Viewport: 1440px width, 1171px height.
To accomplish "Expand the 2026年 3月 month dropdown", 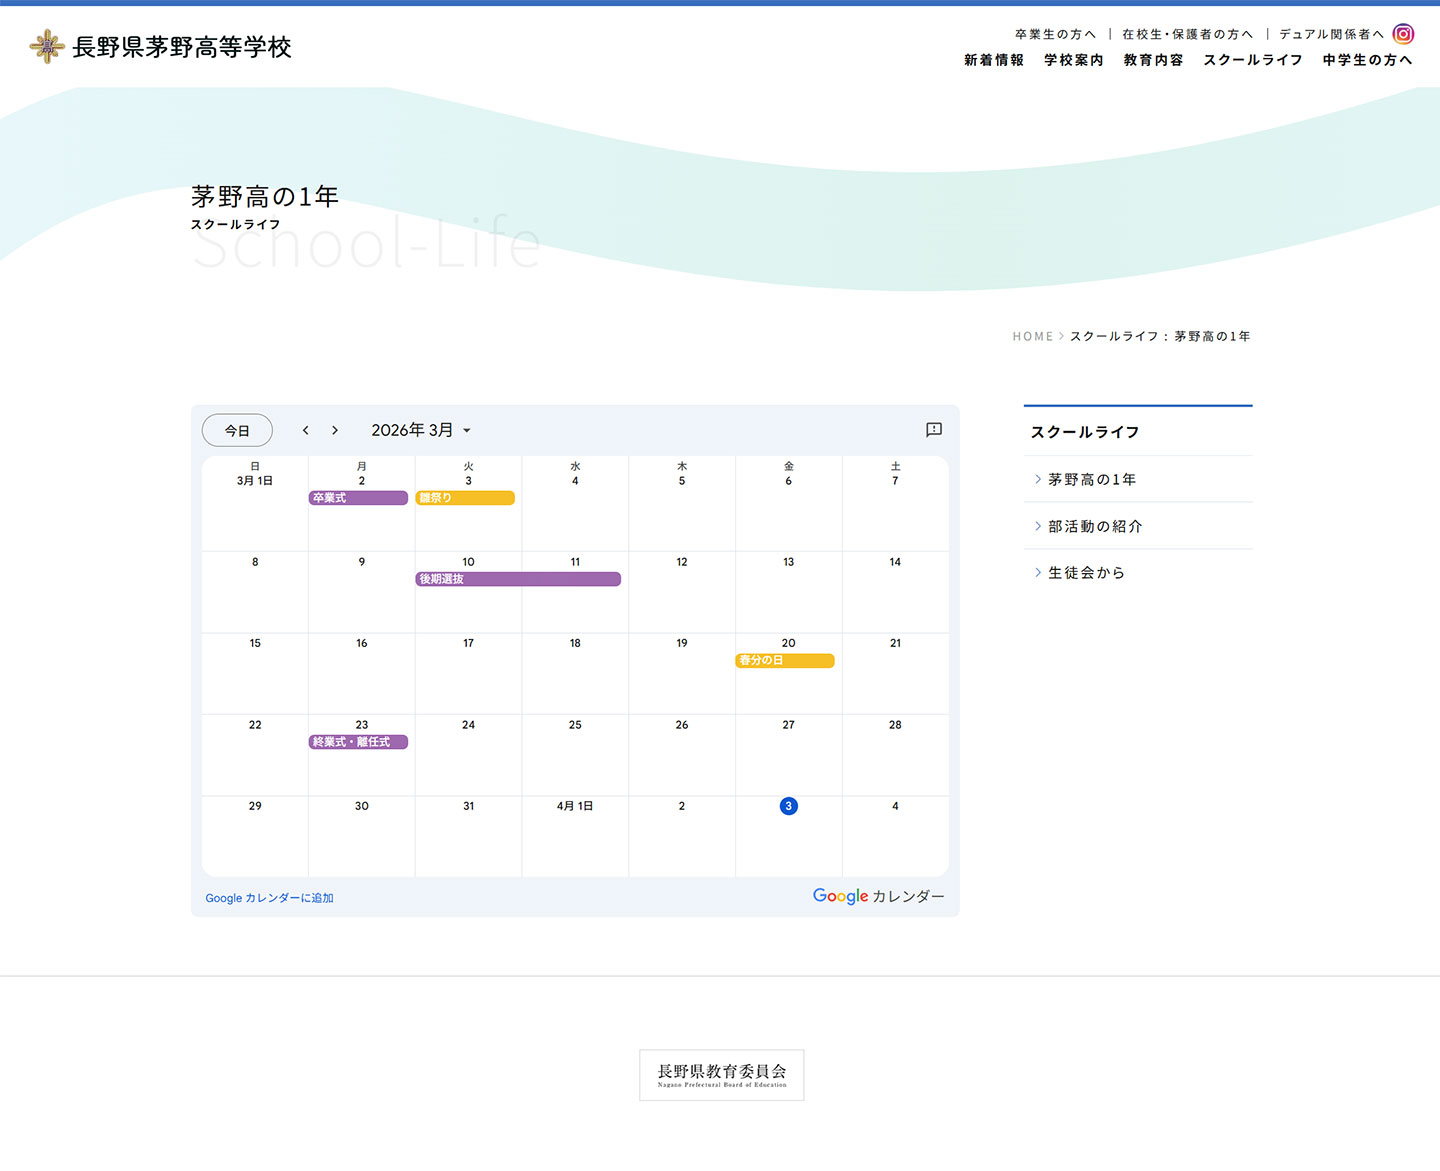I will [421, 430].
